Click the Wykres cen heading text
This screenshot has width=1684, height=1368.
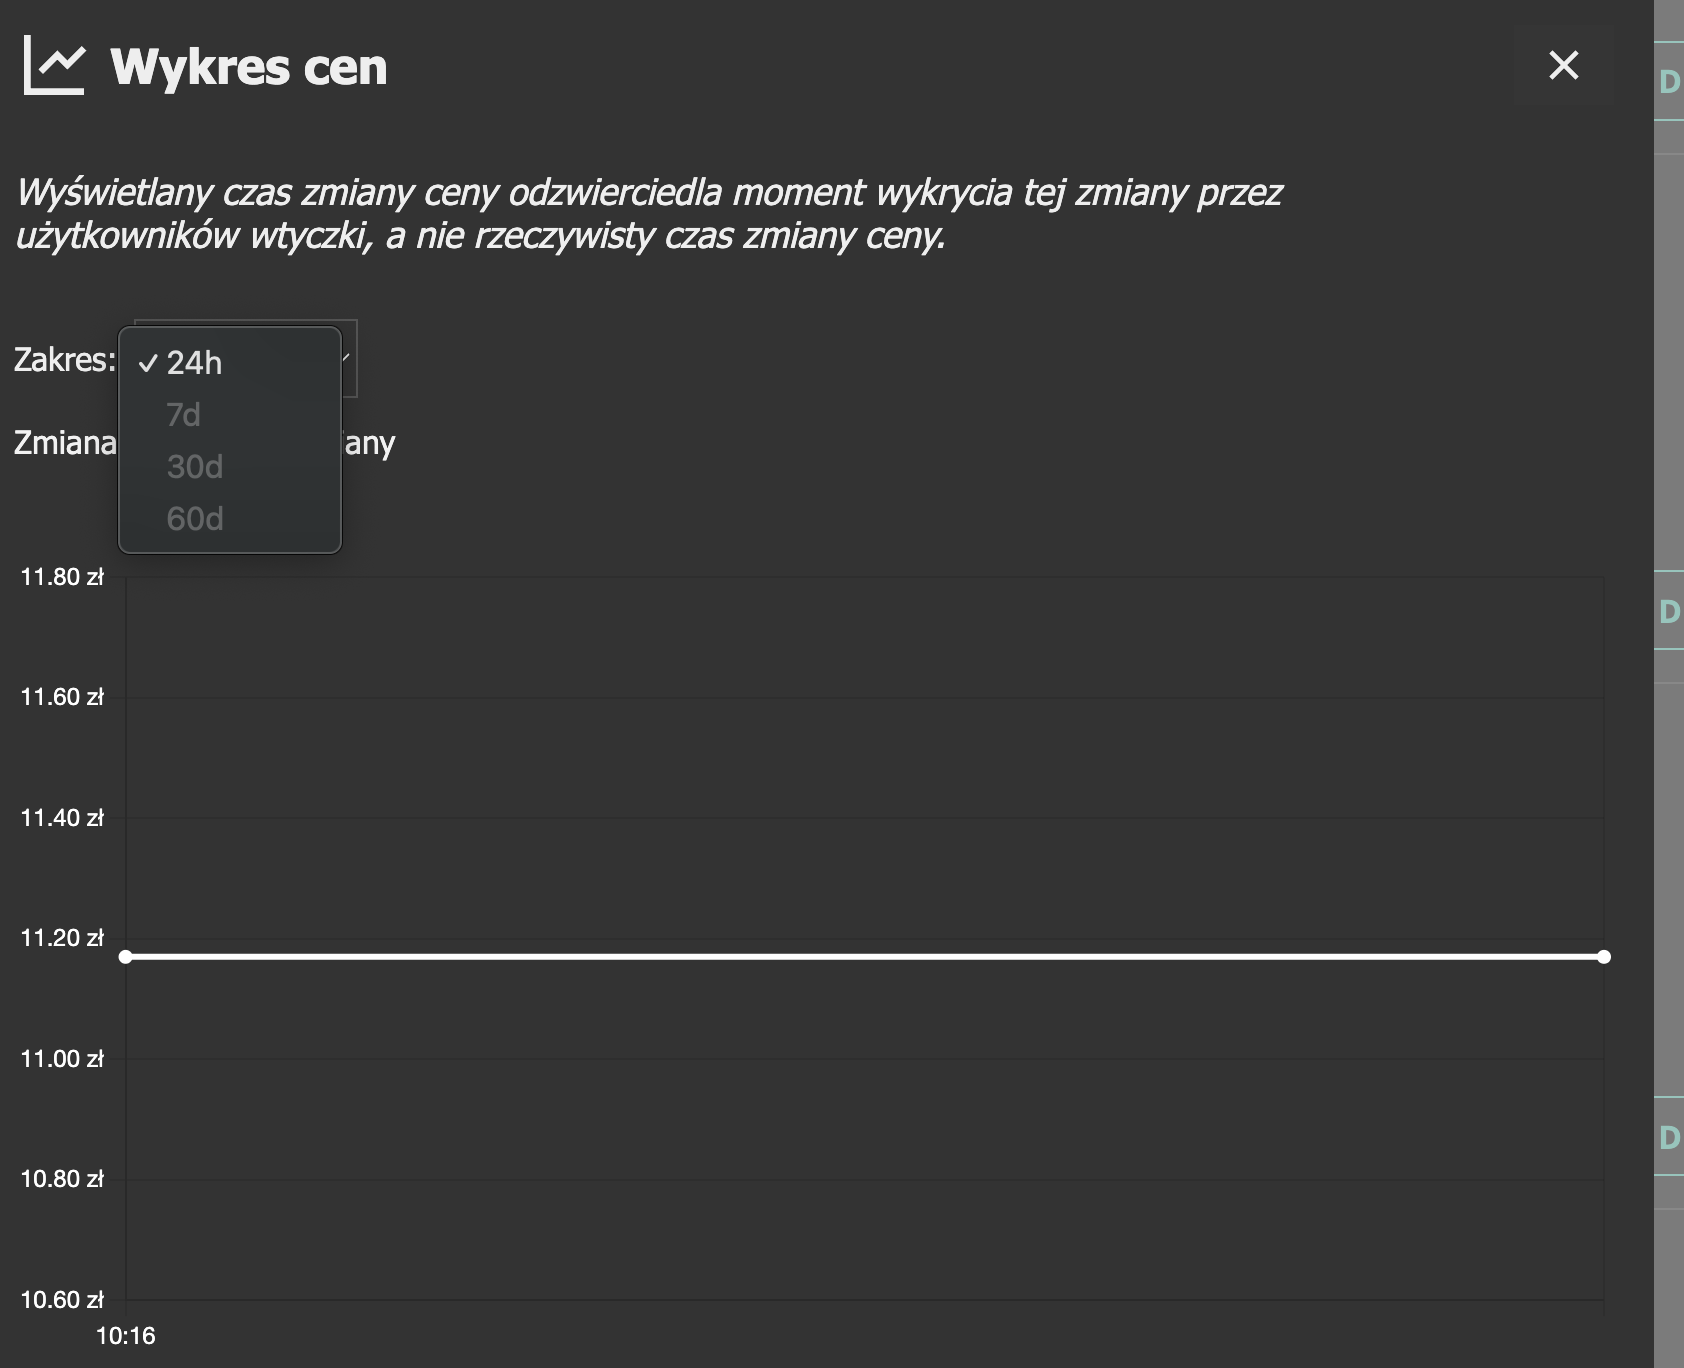[249, 67]
